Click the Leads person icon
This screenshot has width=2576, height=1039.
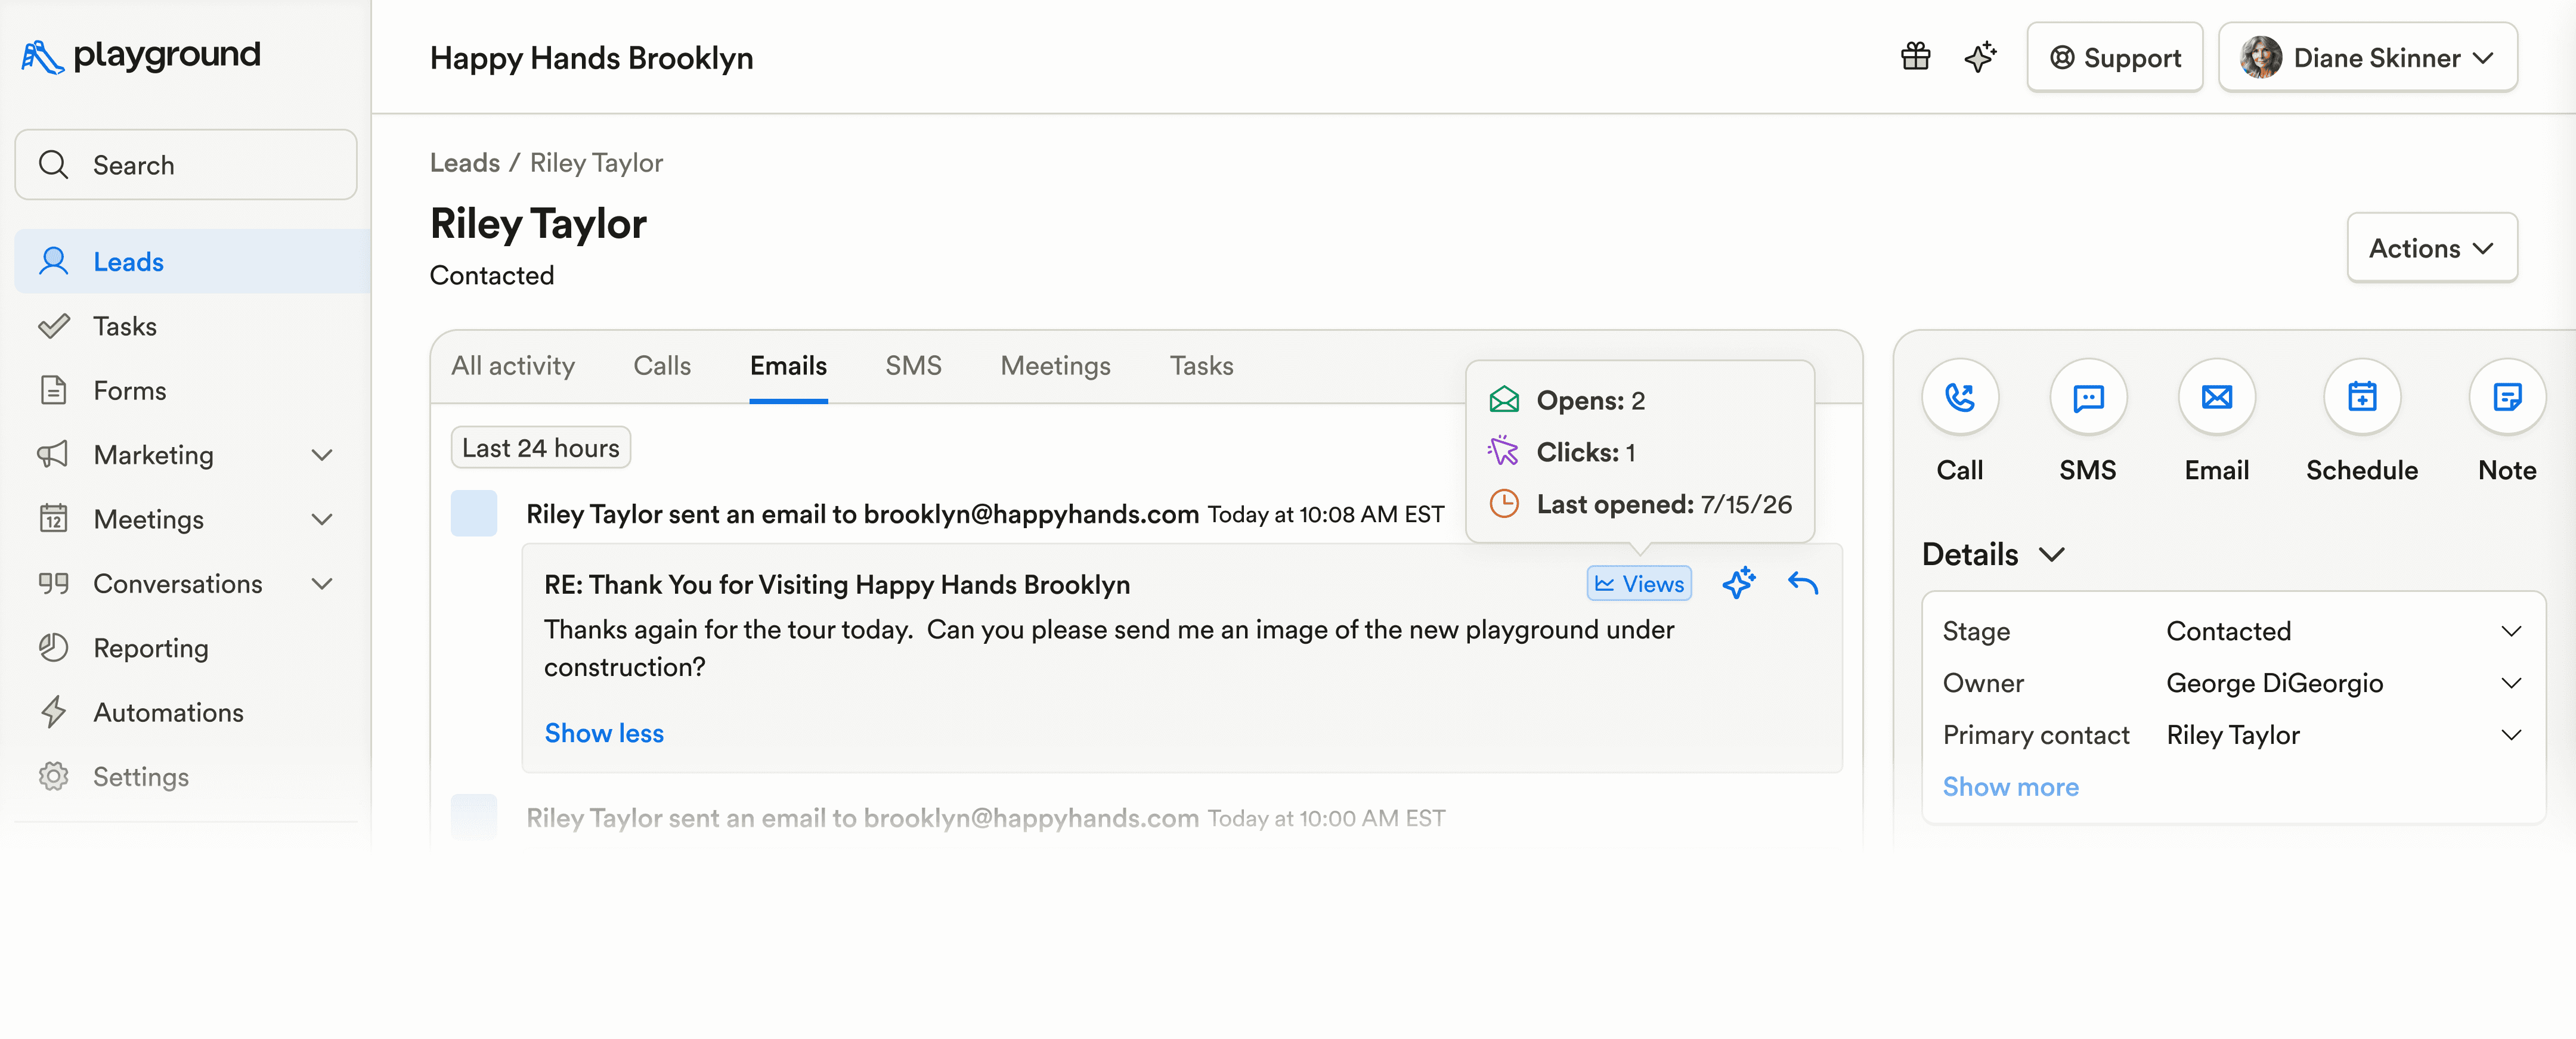tap(53, 261)
